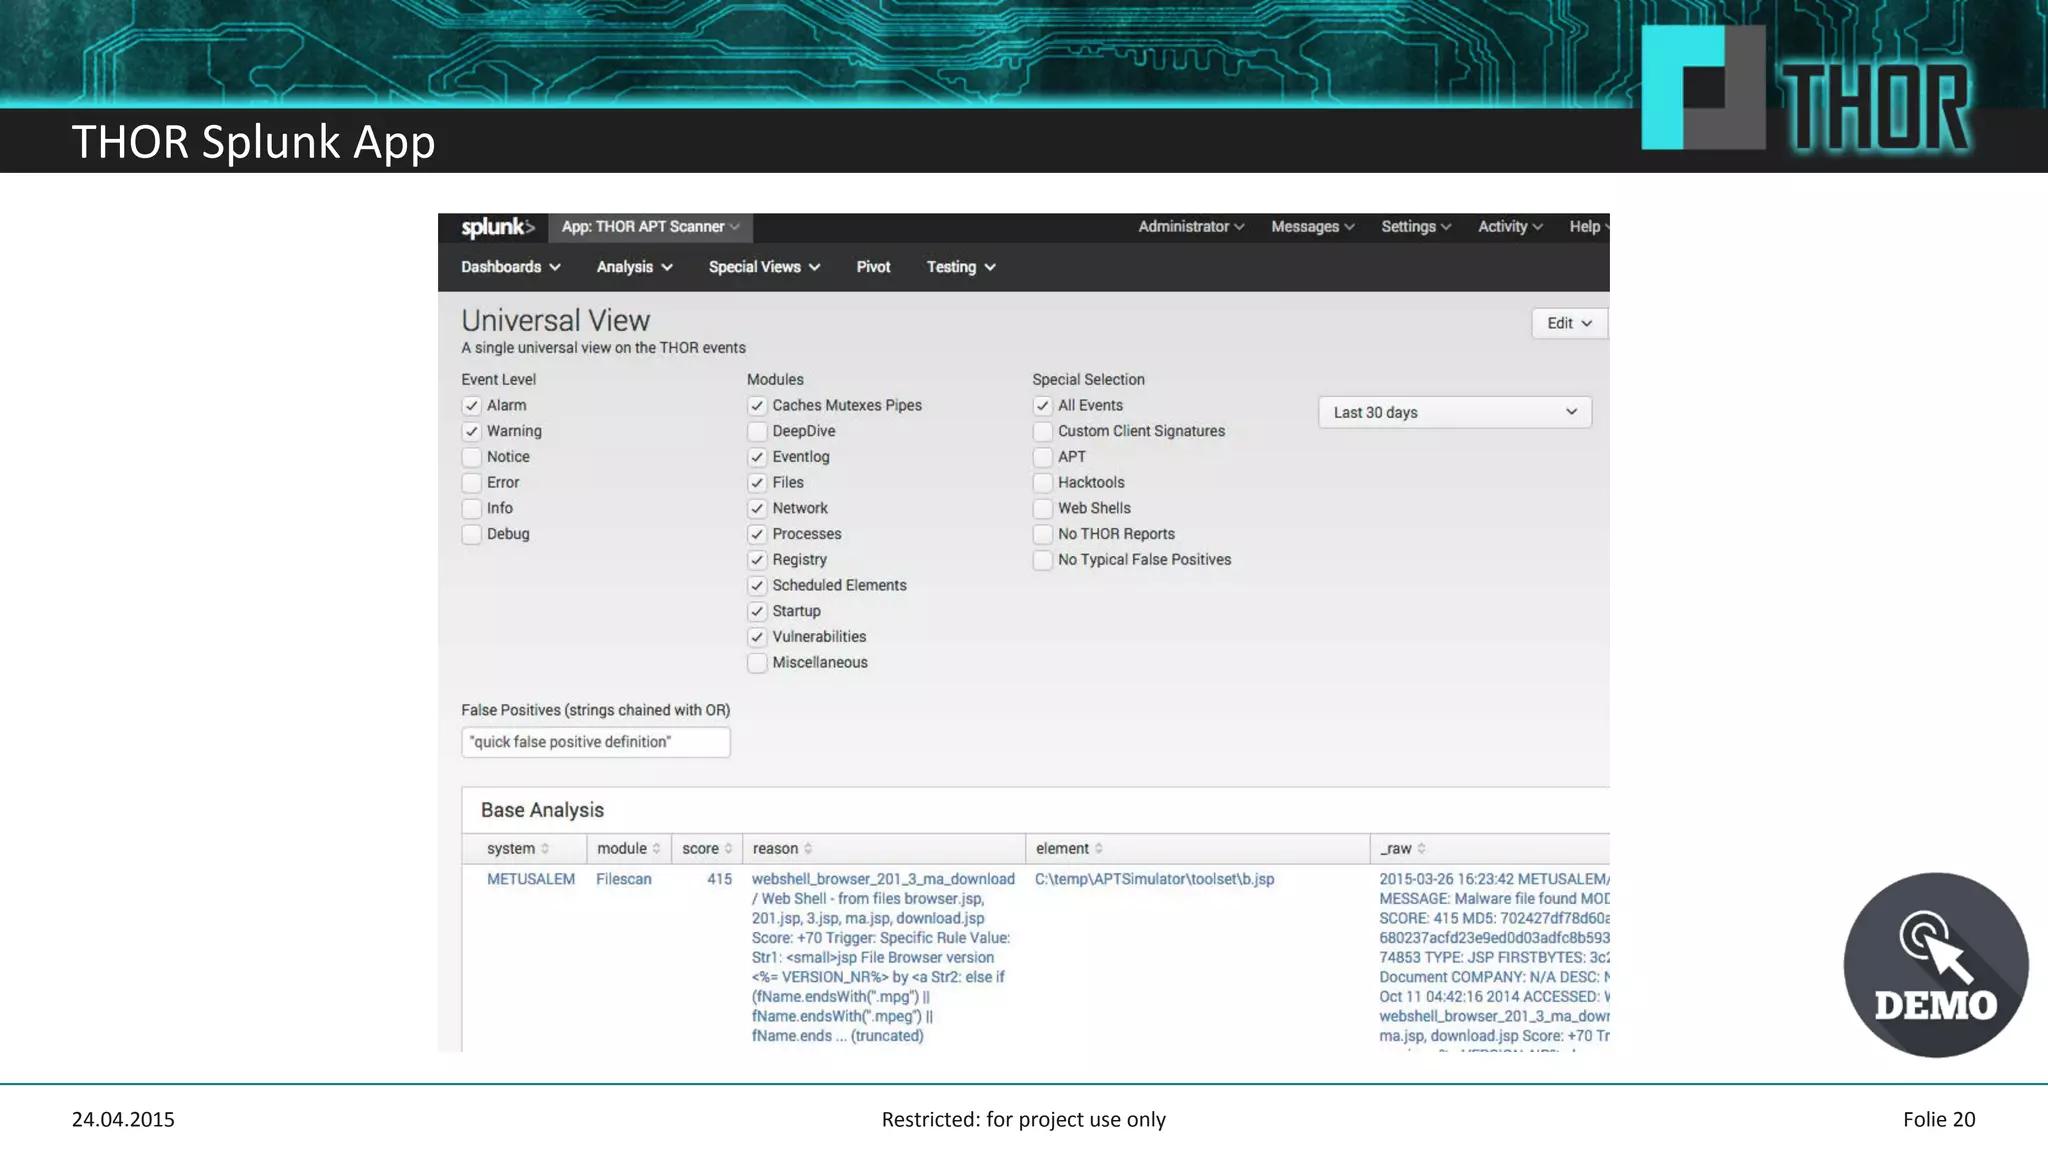Uncheck the Warning event level
The width and height of the screenshot is (2048, 1152).
pos(472,432)
